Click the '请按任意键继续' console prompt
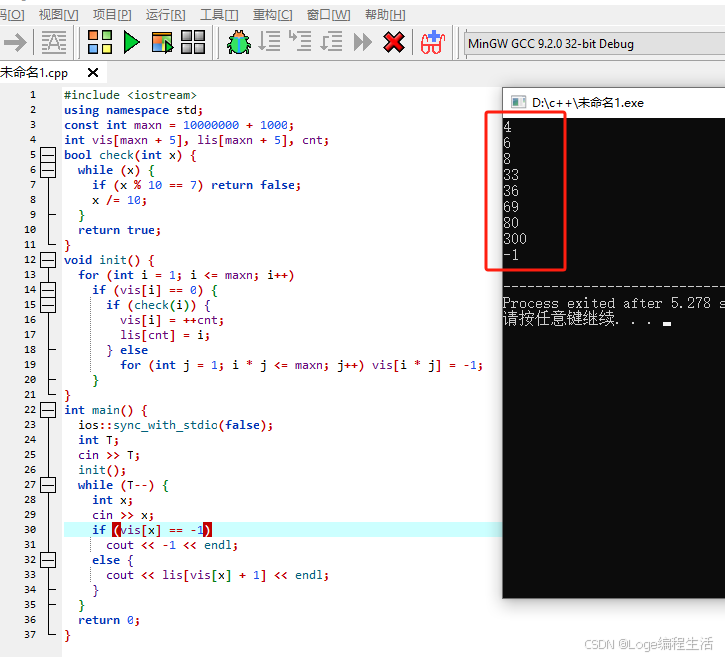 click(559, 319)
